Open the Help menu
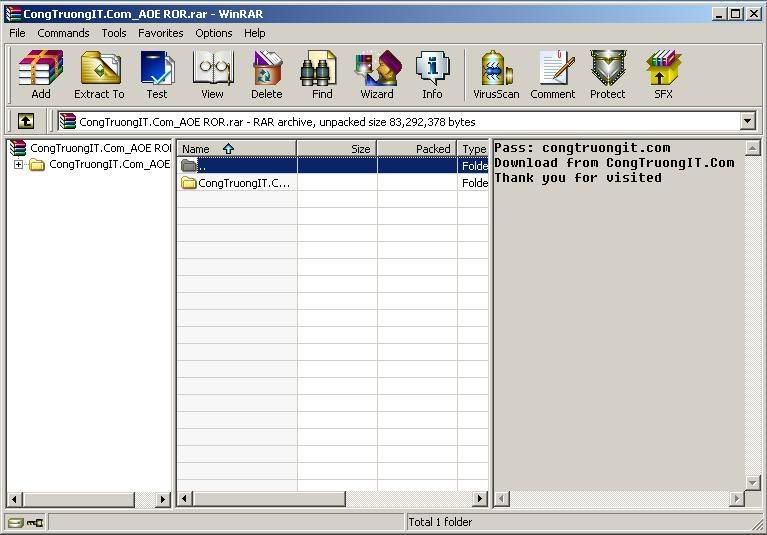 (x=255, y=33)
